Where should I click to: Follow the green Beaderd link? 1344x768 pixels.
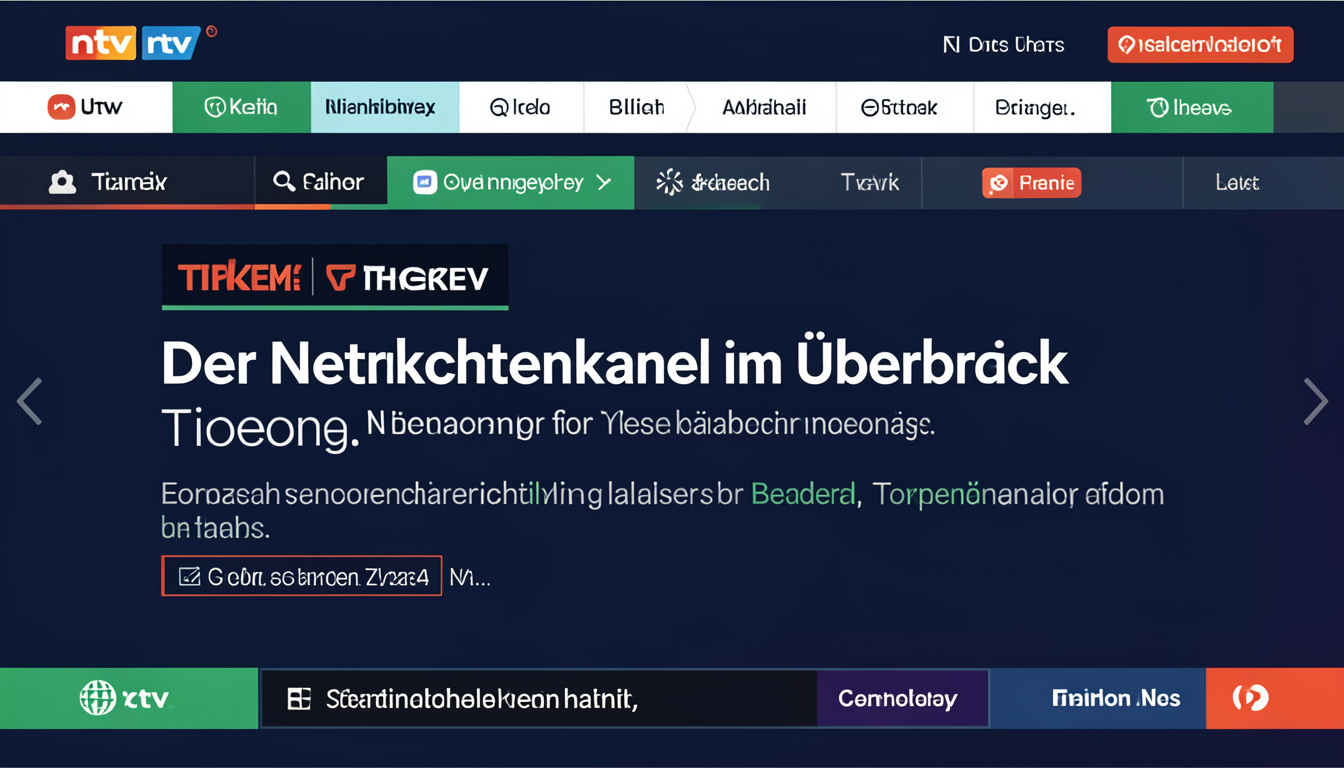click(803, 494)
